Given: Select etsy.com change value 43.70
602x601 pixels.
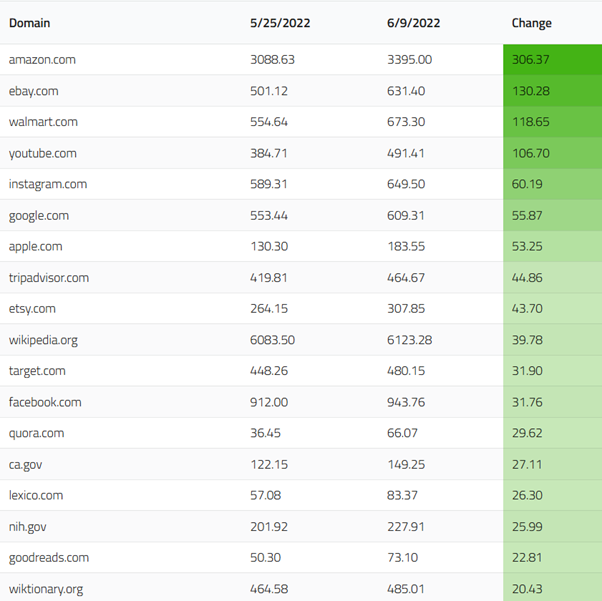Looking at the screenshot, I should 527,308.
